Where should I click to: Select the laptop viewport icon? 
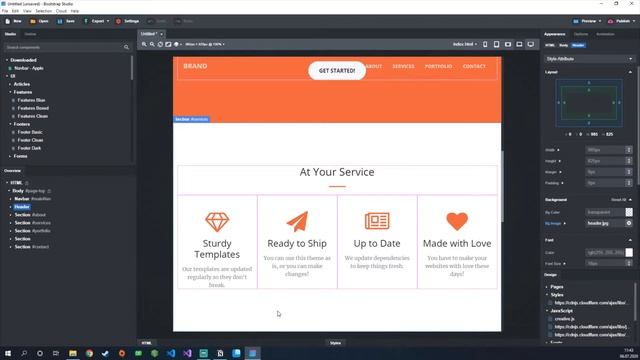(x=519, y=44)
